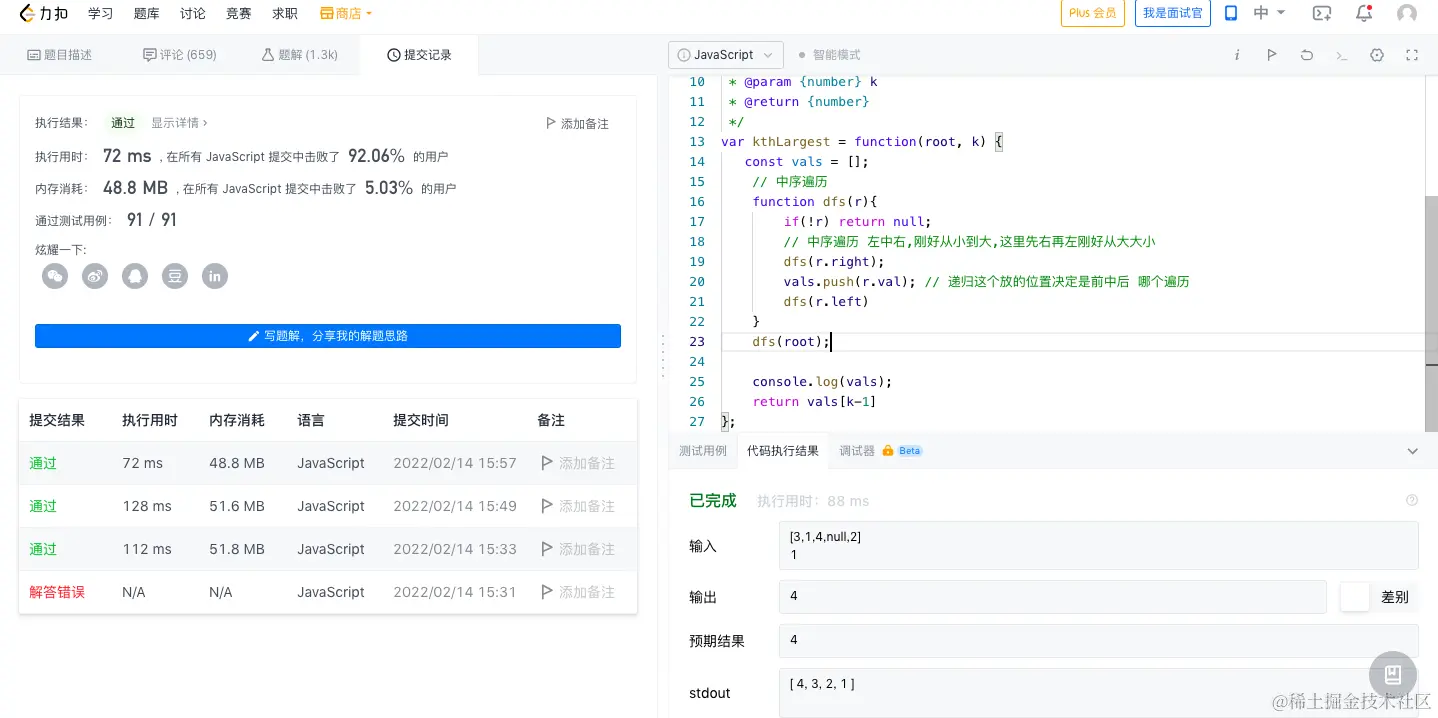The image size is (1438, 718).
Task: Click the Plus 会员 button
Action: click(1093, 13)
